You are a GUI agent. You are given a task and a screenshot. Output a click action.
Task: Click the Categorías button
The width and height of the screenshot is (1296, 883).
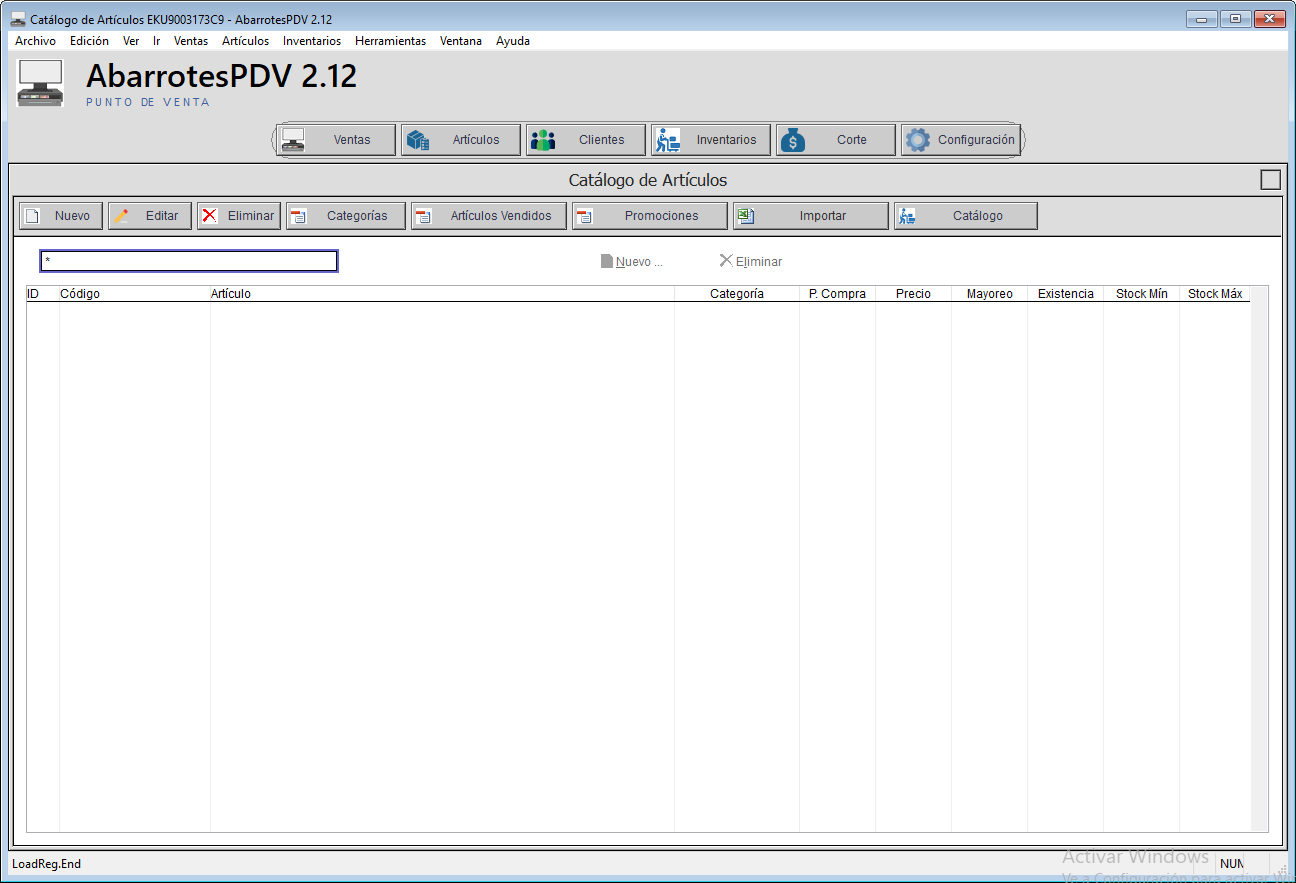coord(346,216)
